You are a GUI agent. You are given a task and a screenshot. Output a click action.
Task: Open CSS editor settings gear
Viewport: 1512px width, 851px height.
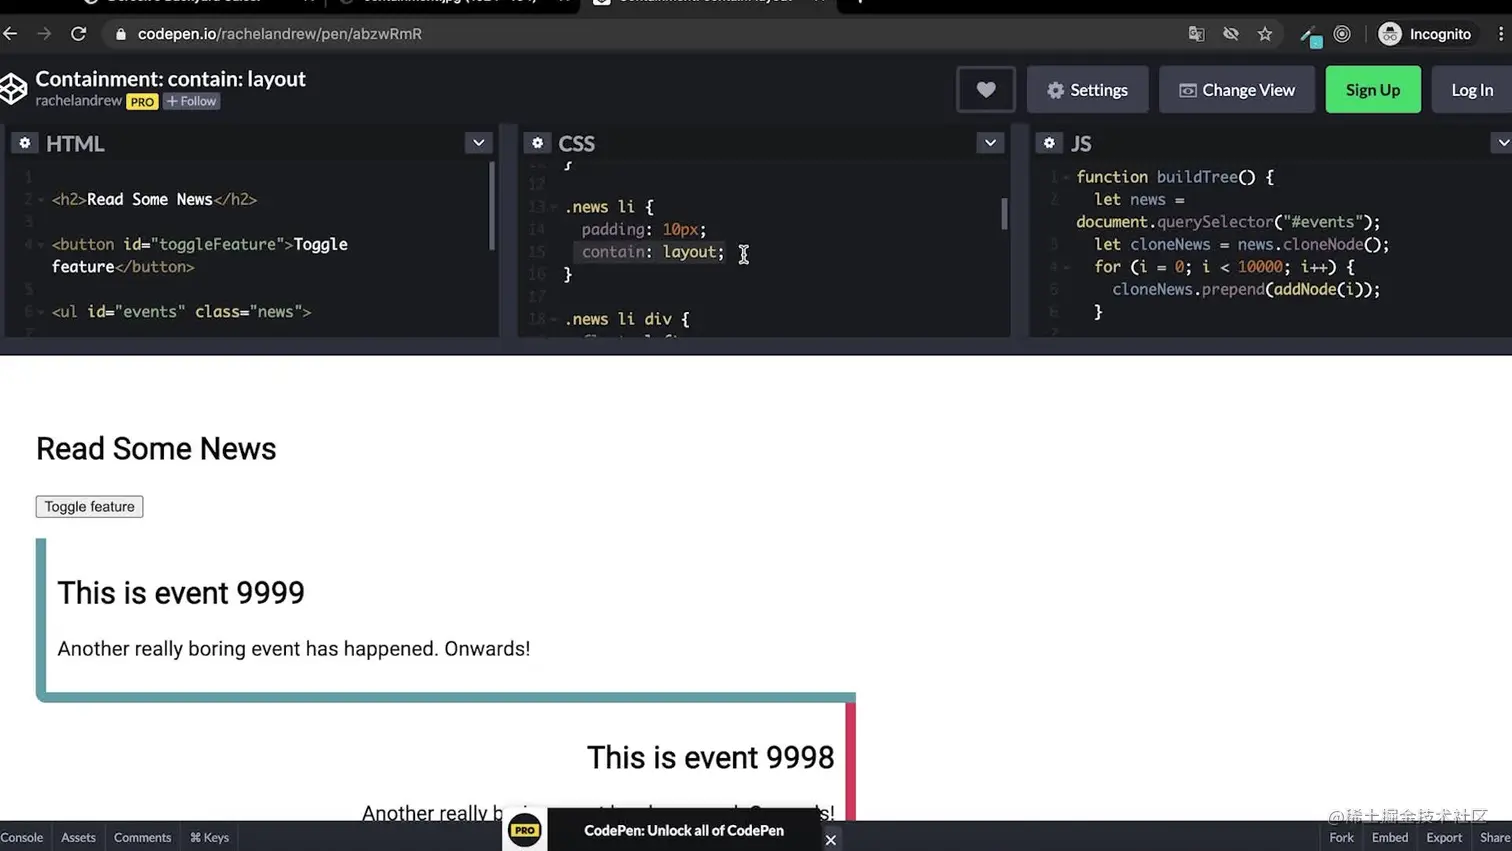pyautogui.click(x=537, y=143)
